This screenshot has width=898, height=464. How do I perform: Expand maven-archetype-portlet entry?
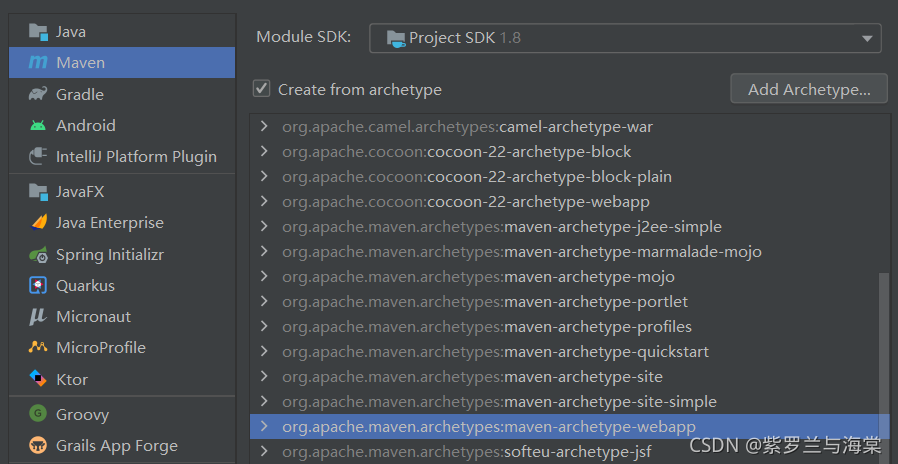[x=264, y=301]
